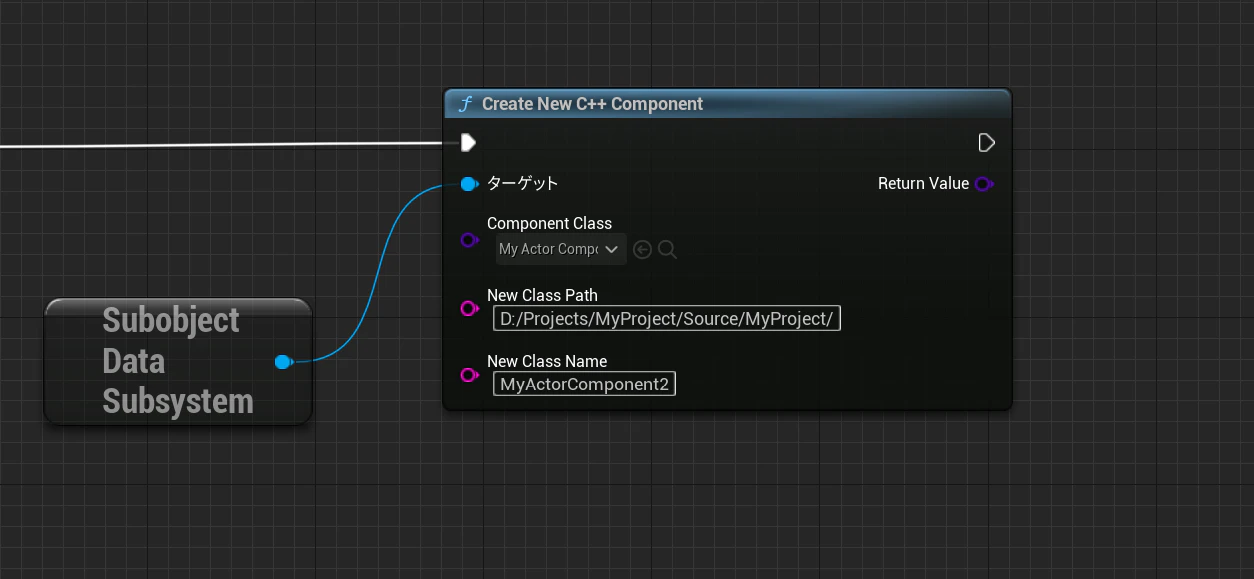Click the New Class Name pin
This screenshot has width=1254, height=579.
[x=469, y=375]
